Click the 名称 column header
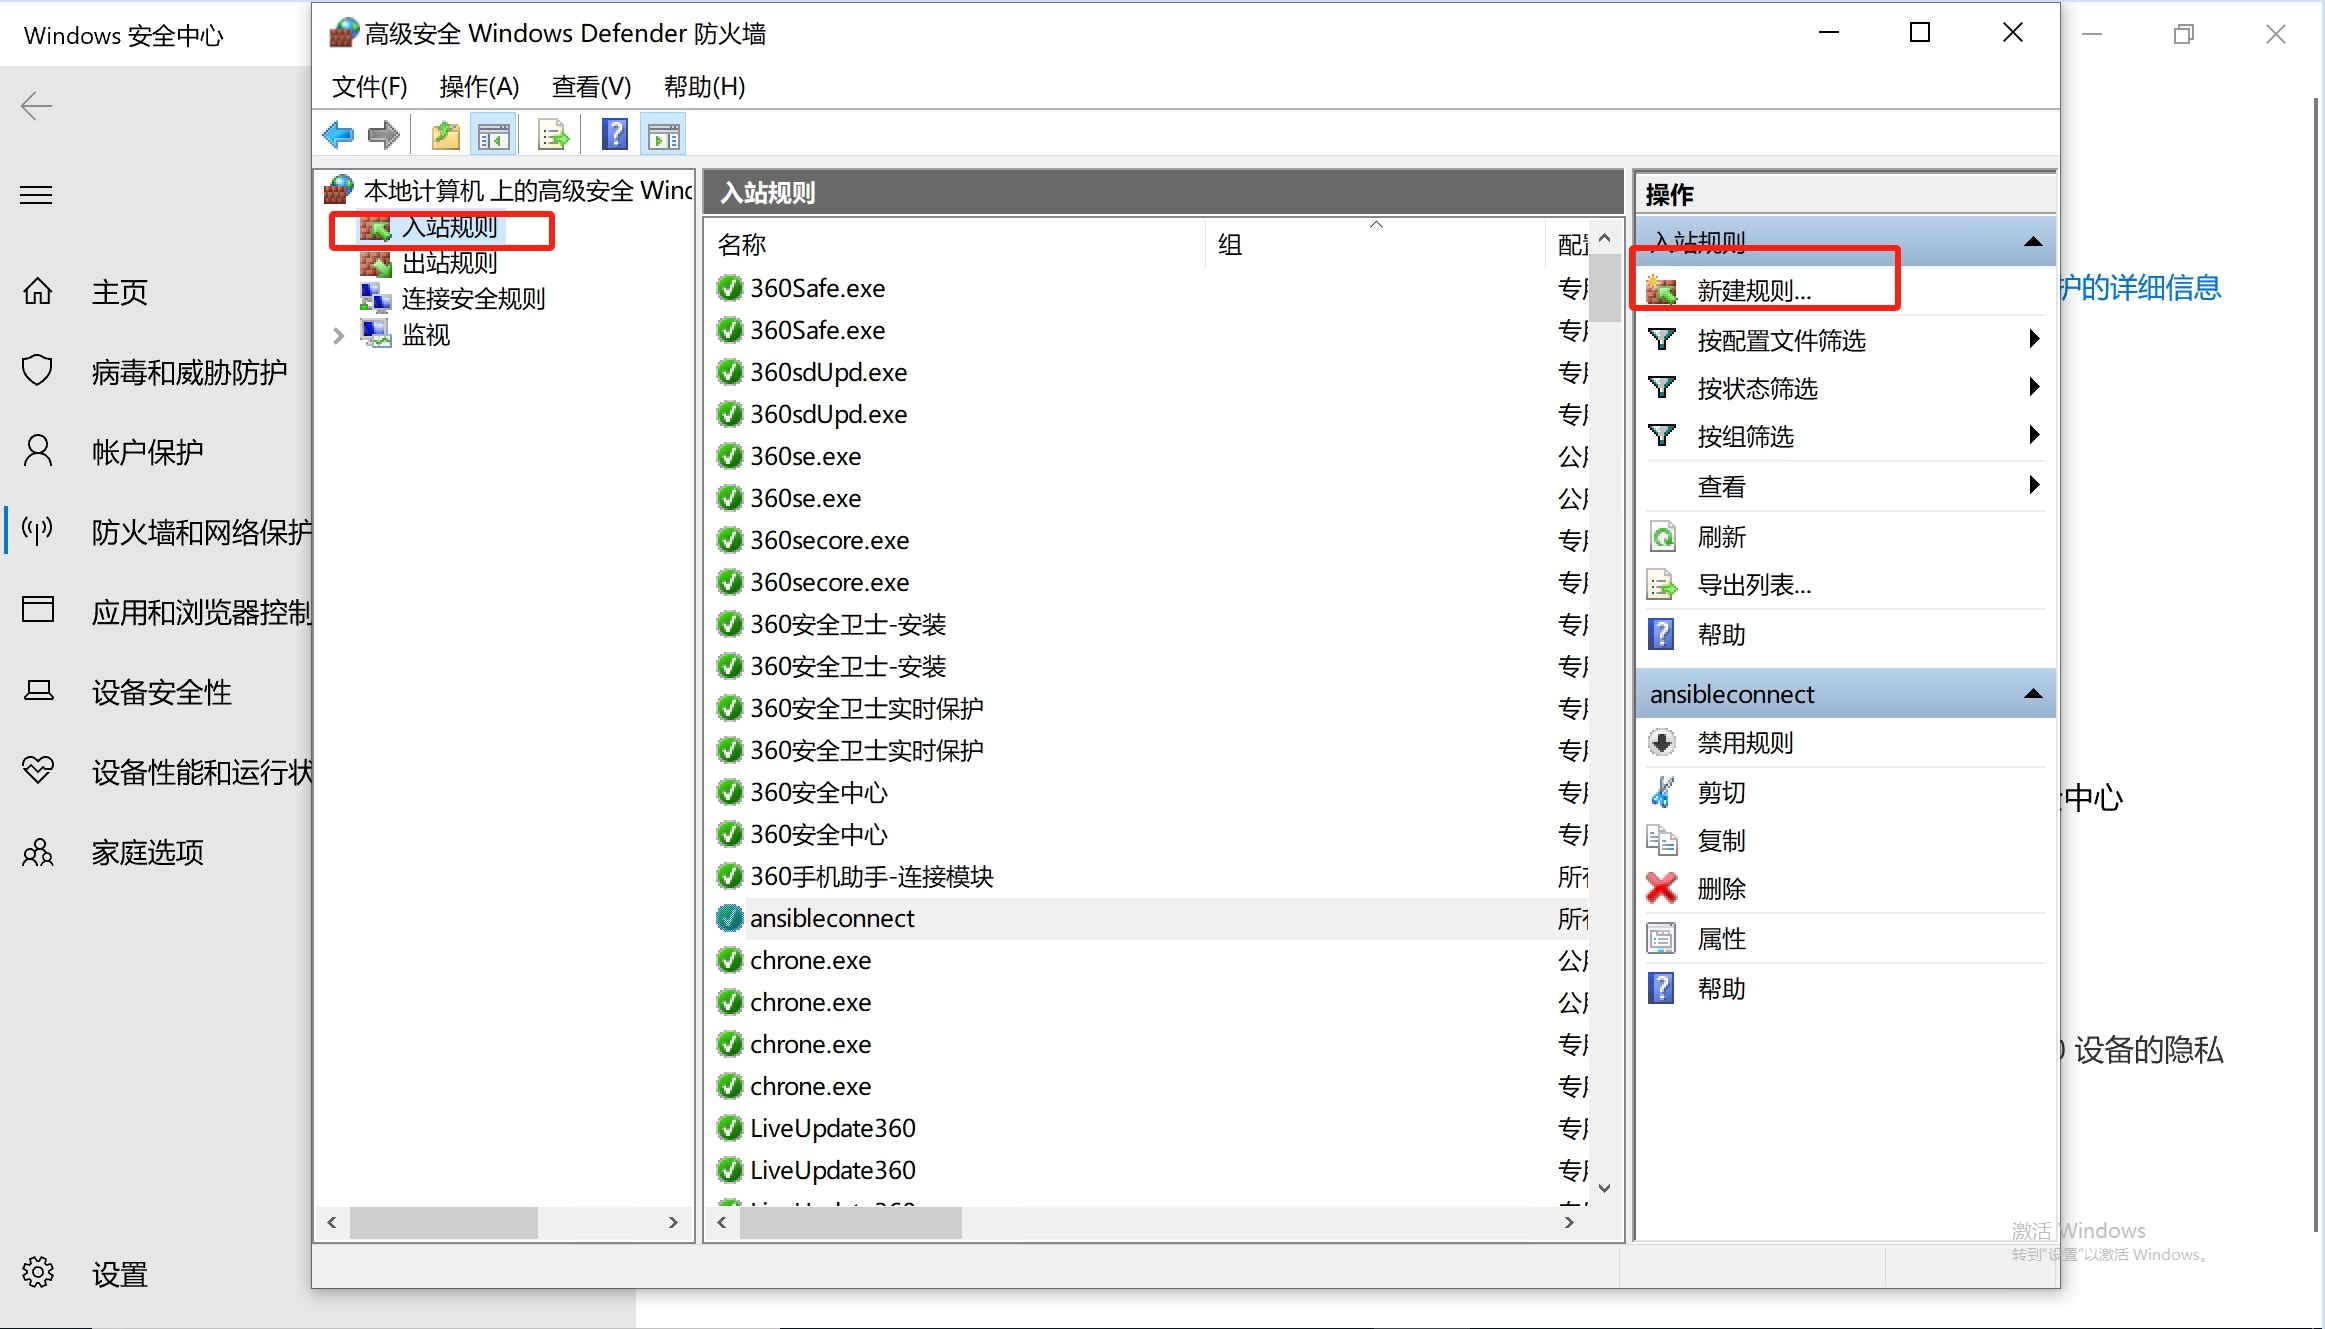Image resolution: width=2325 pixels, height=1329 pixels. (x=742, y=244)
